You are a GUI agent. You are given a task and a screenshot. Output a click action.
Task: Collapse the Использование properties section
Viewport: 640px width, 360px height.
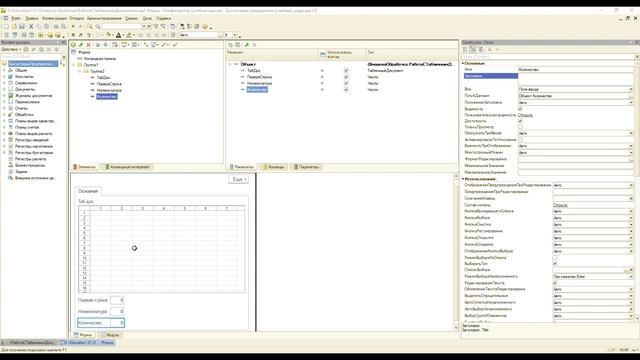(x=463, y=179)
